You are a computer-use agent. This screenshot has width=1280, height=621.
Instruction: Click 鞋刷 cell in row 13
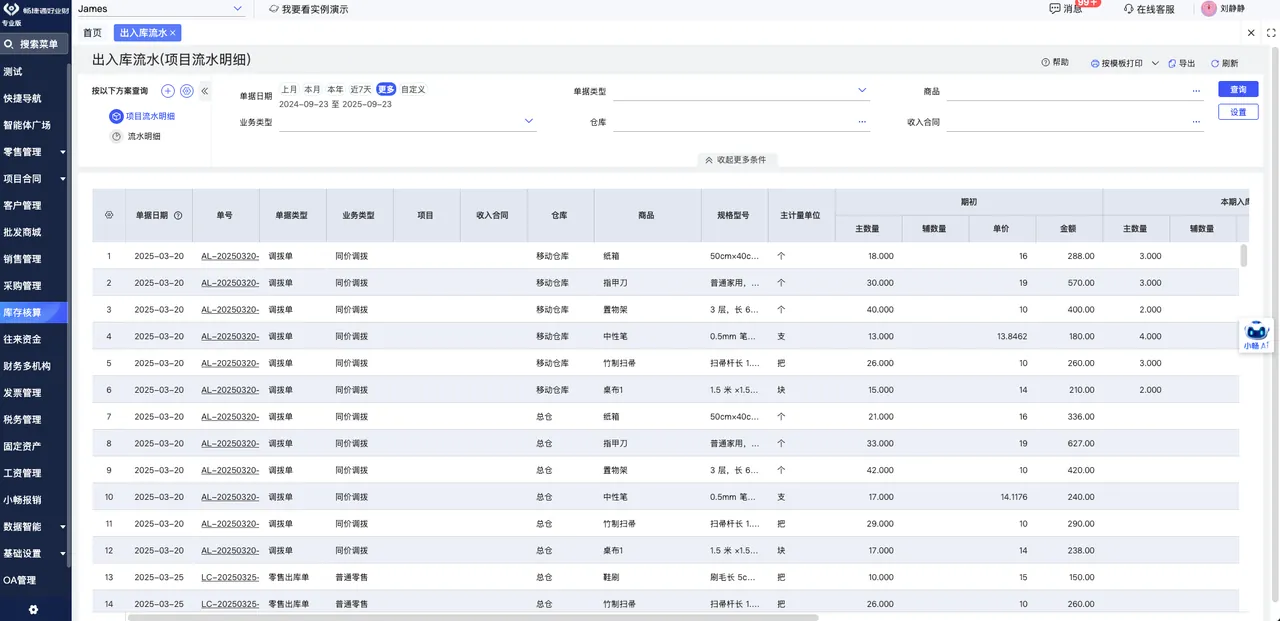648,577
